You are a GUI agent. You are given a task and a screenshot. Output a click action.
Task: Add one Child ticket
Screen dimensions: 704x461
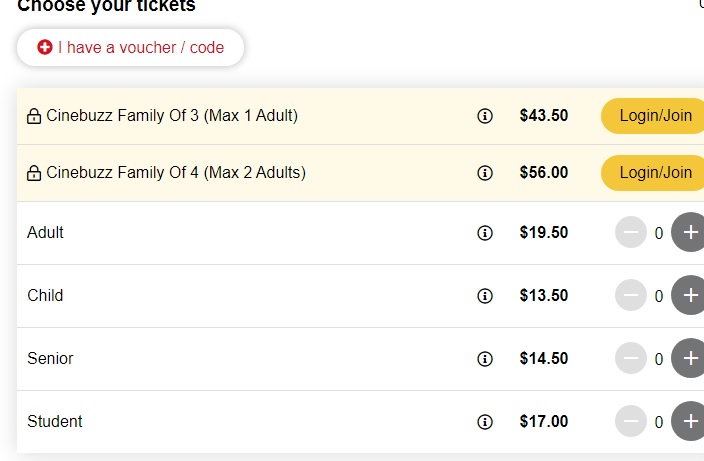click(x=688, y=295)
